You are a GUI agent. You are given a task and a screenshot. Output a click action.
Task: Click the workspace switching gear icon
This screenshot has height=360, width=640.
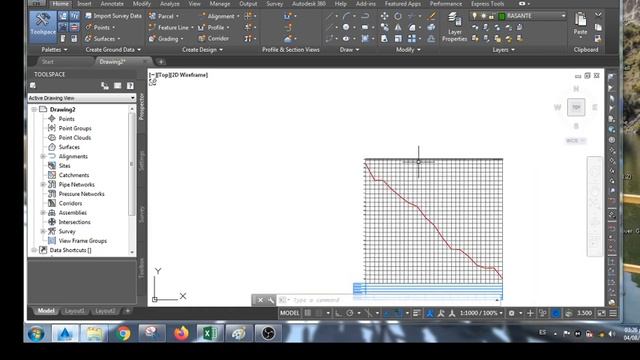pyautogui.click(x=511, y=313)
